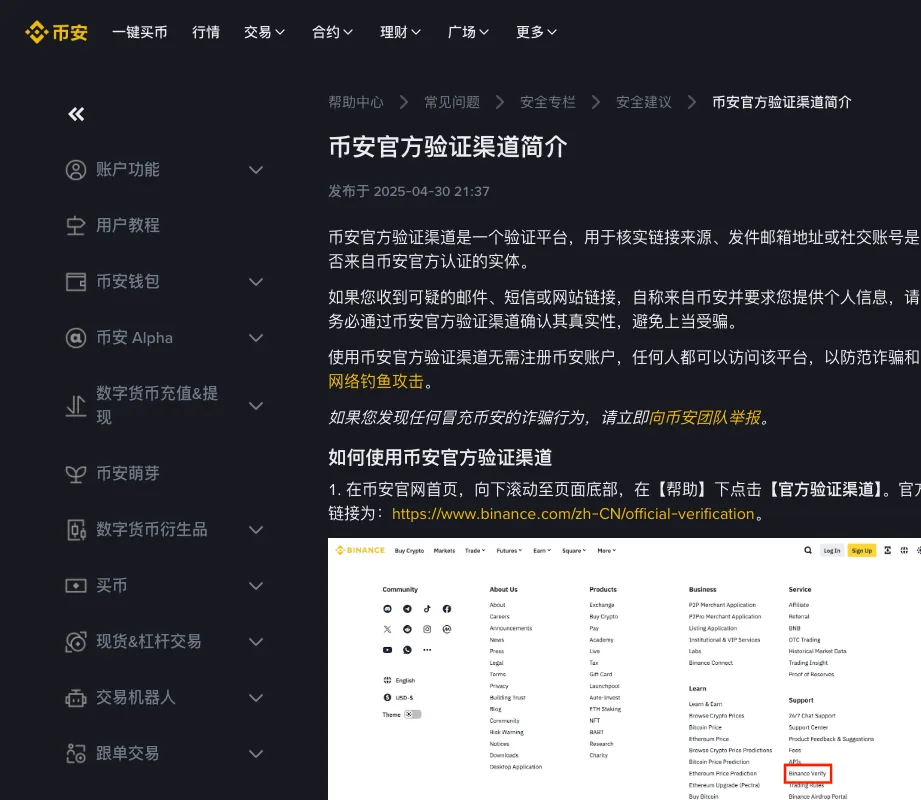Screen dimensions: 921x800
Task: Click the 用户教程 signpost icon
Action: (x=76, y=226)
